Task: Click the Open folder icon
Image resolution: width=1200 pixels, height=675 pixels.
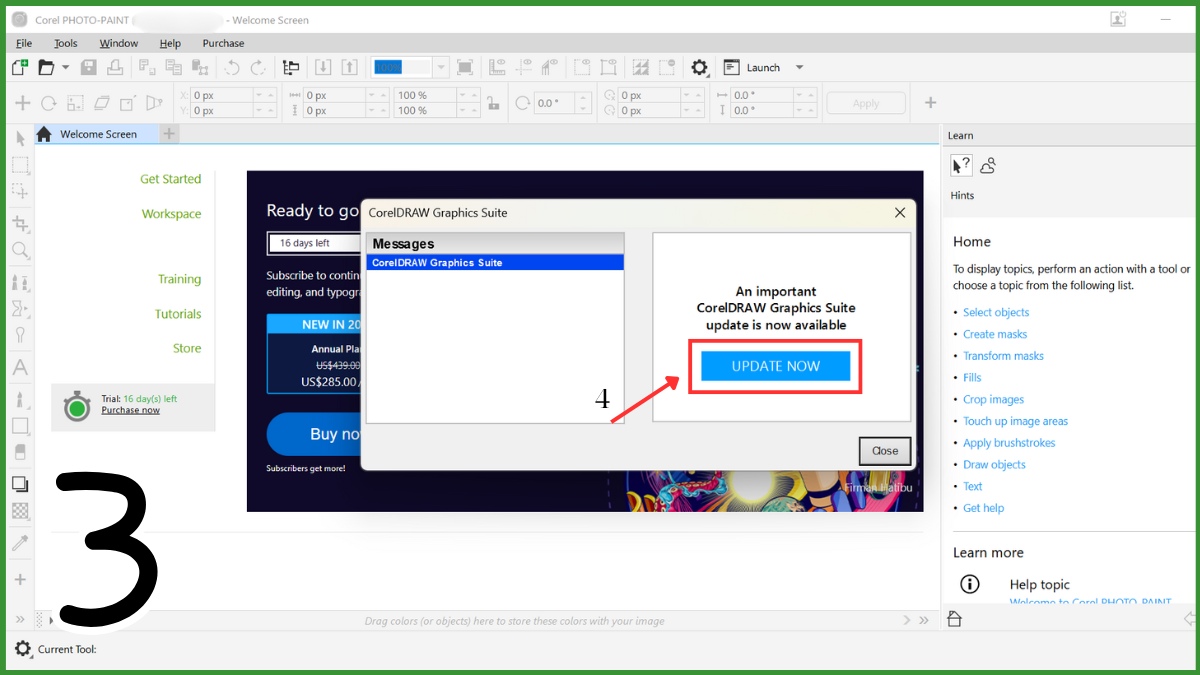Action: pyautogui.click(x=46, y=67)
